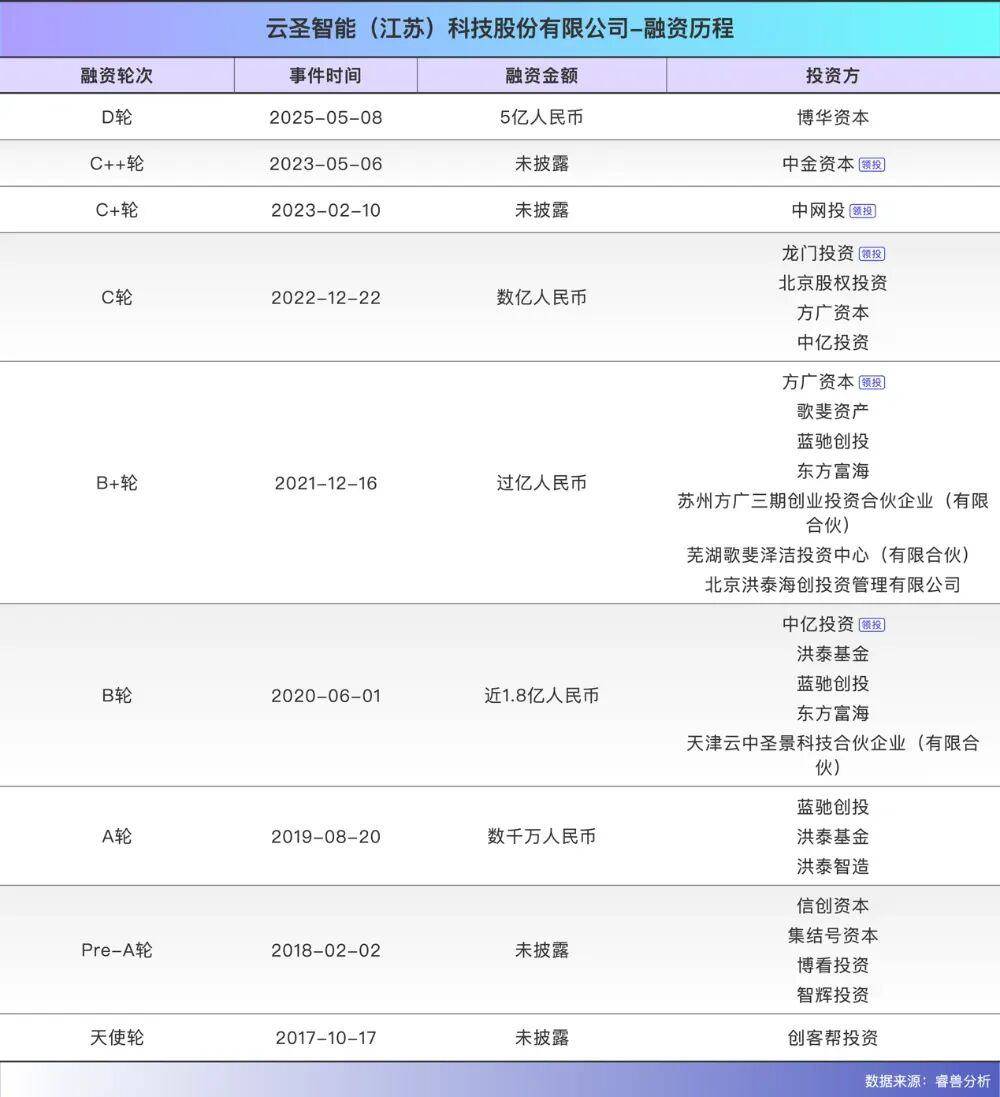Select the date 2022-12-22

click(x=326, y=298)
